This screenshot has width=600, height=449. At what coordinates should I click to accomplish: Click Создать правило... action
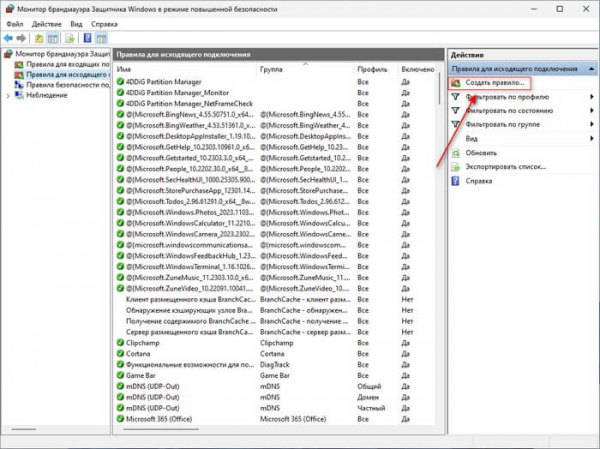click(x=495, y=83)
